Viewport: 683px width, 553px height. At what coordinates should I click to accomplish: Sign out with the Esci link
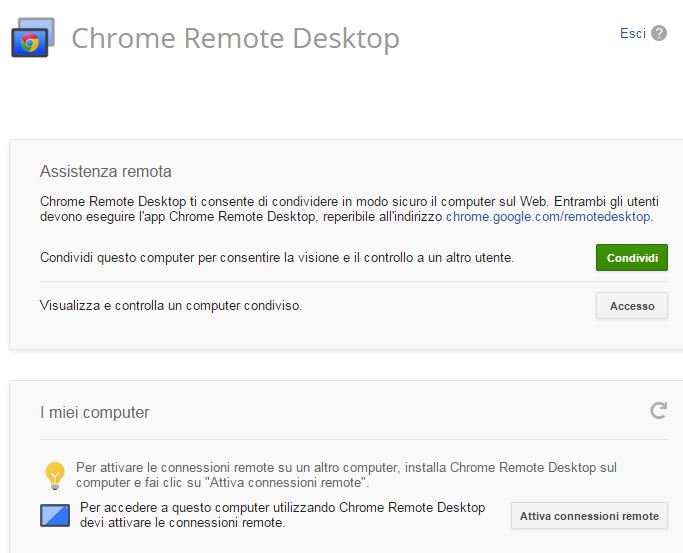click(x=632, y=34)
